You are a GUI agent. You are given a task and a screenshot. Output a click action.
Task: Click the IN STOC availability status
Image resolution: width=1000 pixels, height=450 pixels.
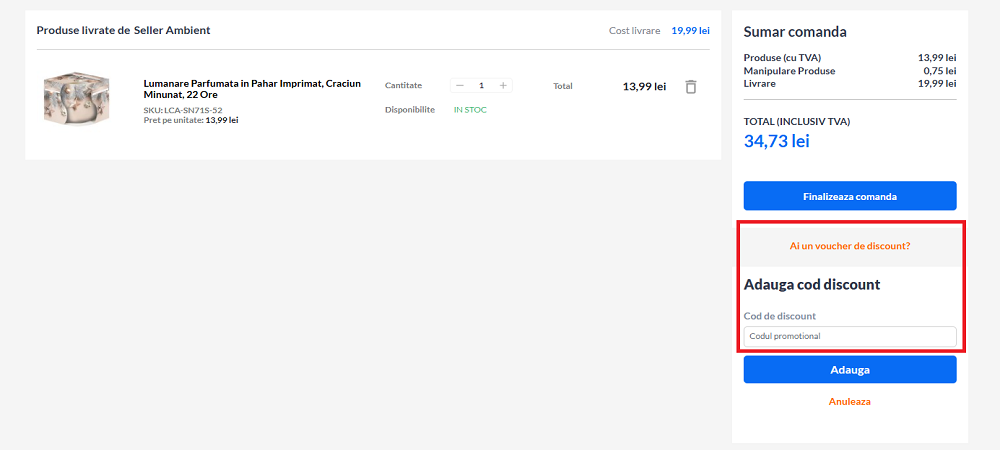(470, 110)
